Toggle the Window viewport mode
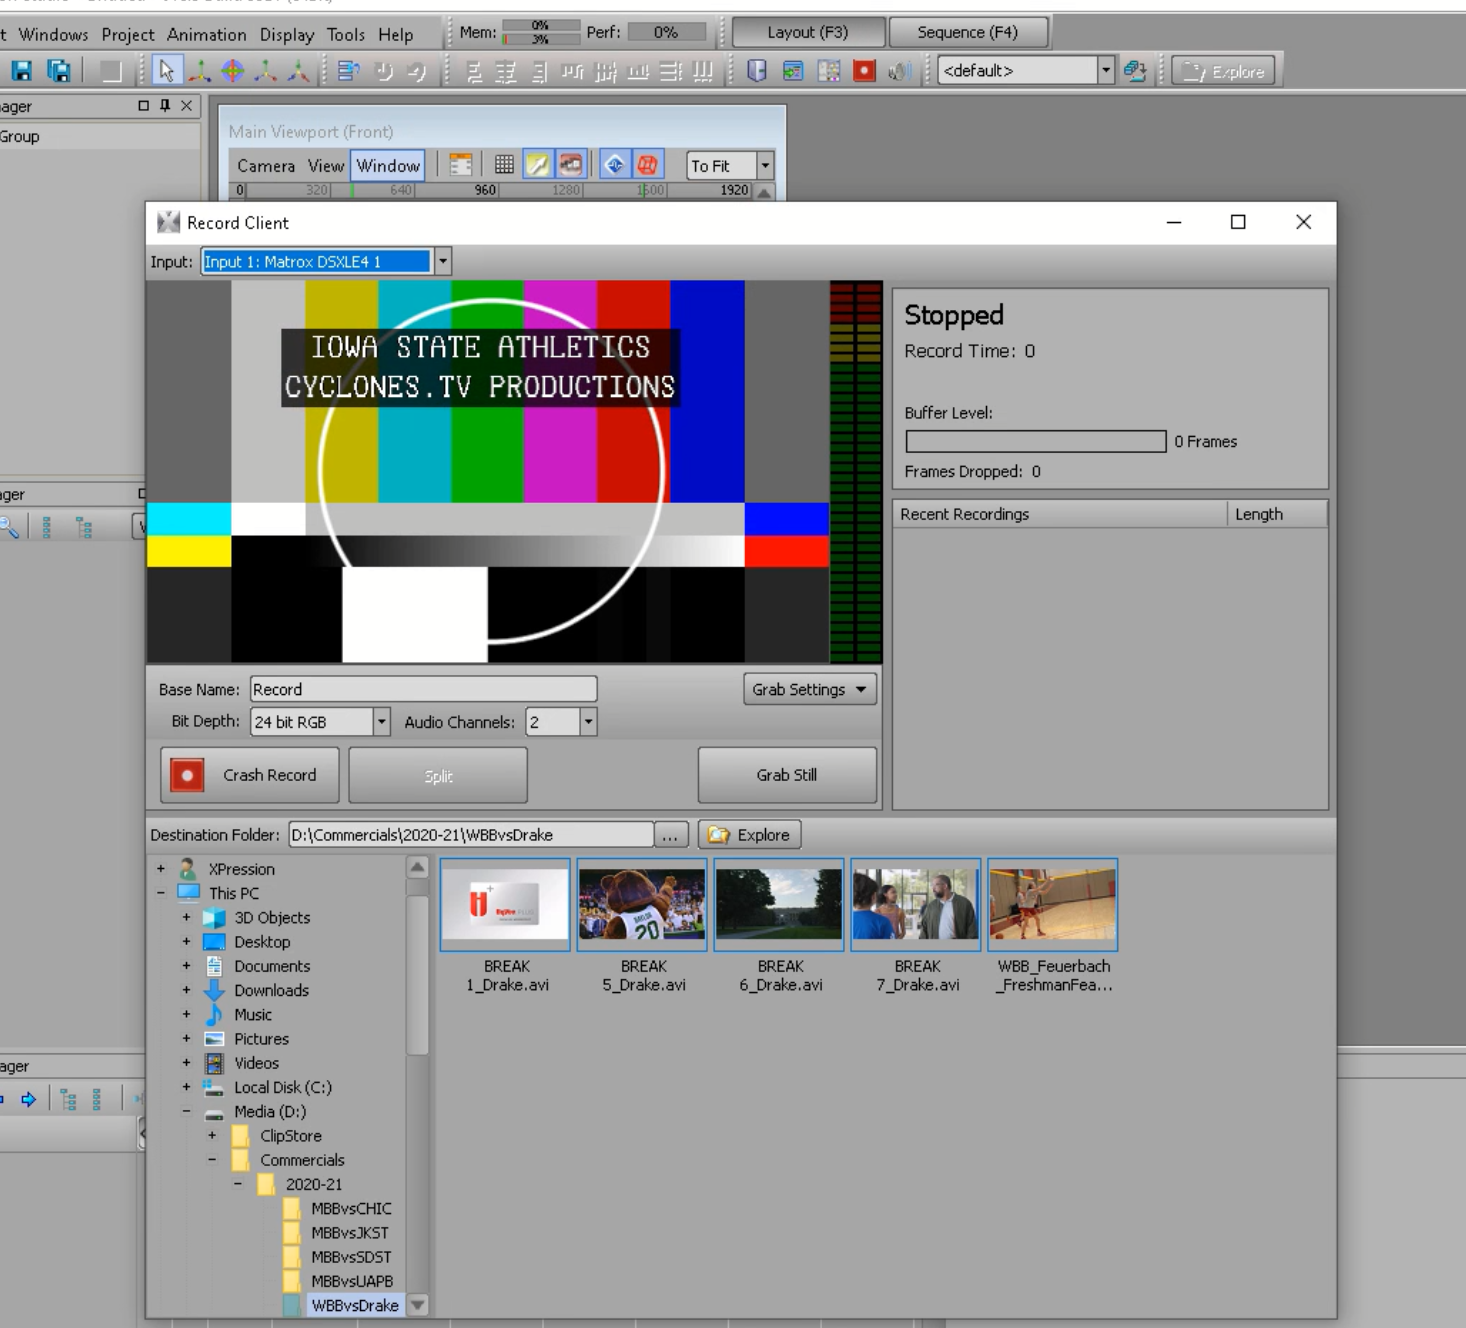Image resolution: width=1466 pixels, height=1328 pixels. (x=387, y=166)
